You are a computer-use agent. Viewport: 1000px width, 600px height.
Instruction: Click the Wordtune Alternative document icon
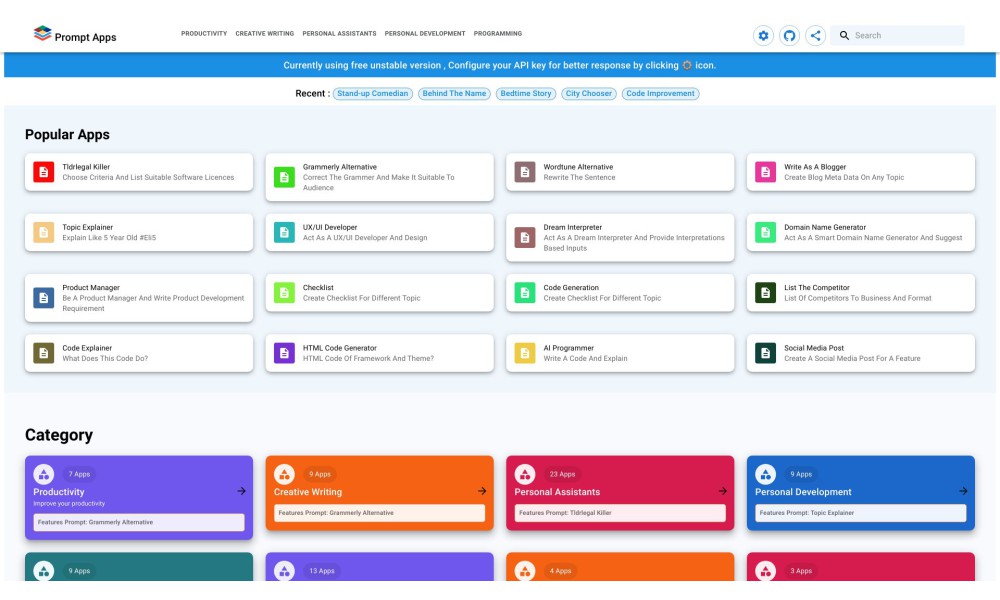pos(524,172)
